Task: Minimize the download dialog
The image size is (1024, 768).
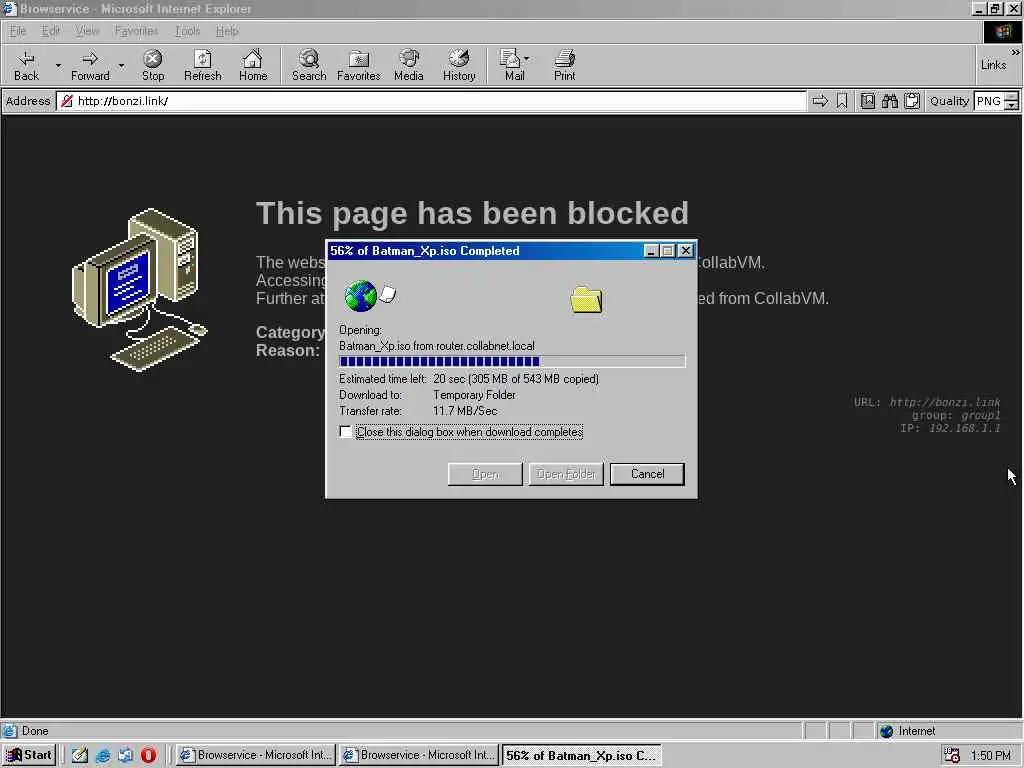Action: (651, 251)
